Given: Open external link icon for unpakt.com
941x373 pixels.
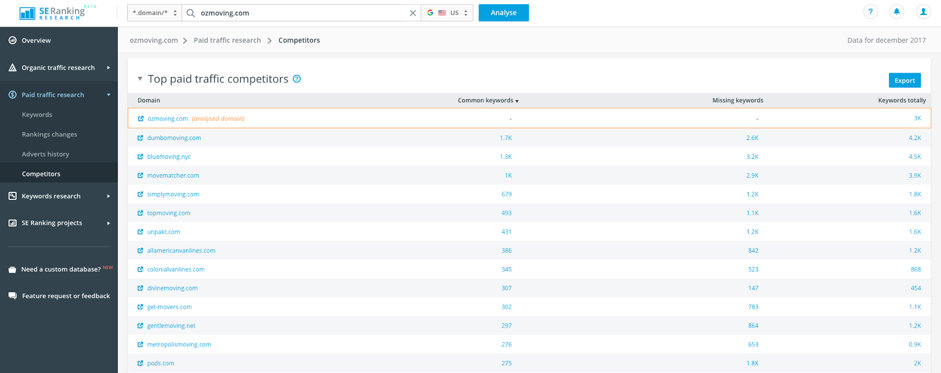Looking at the screenshot, I should 140,231.
